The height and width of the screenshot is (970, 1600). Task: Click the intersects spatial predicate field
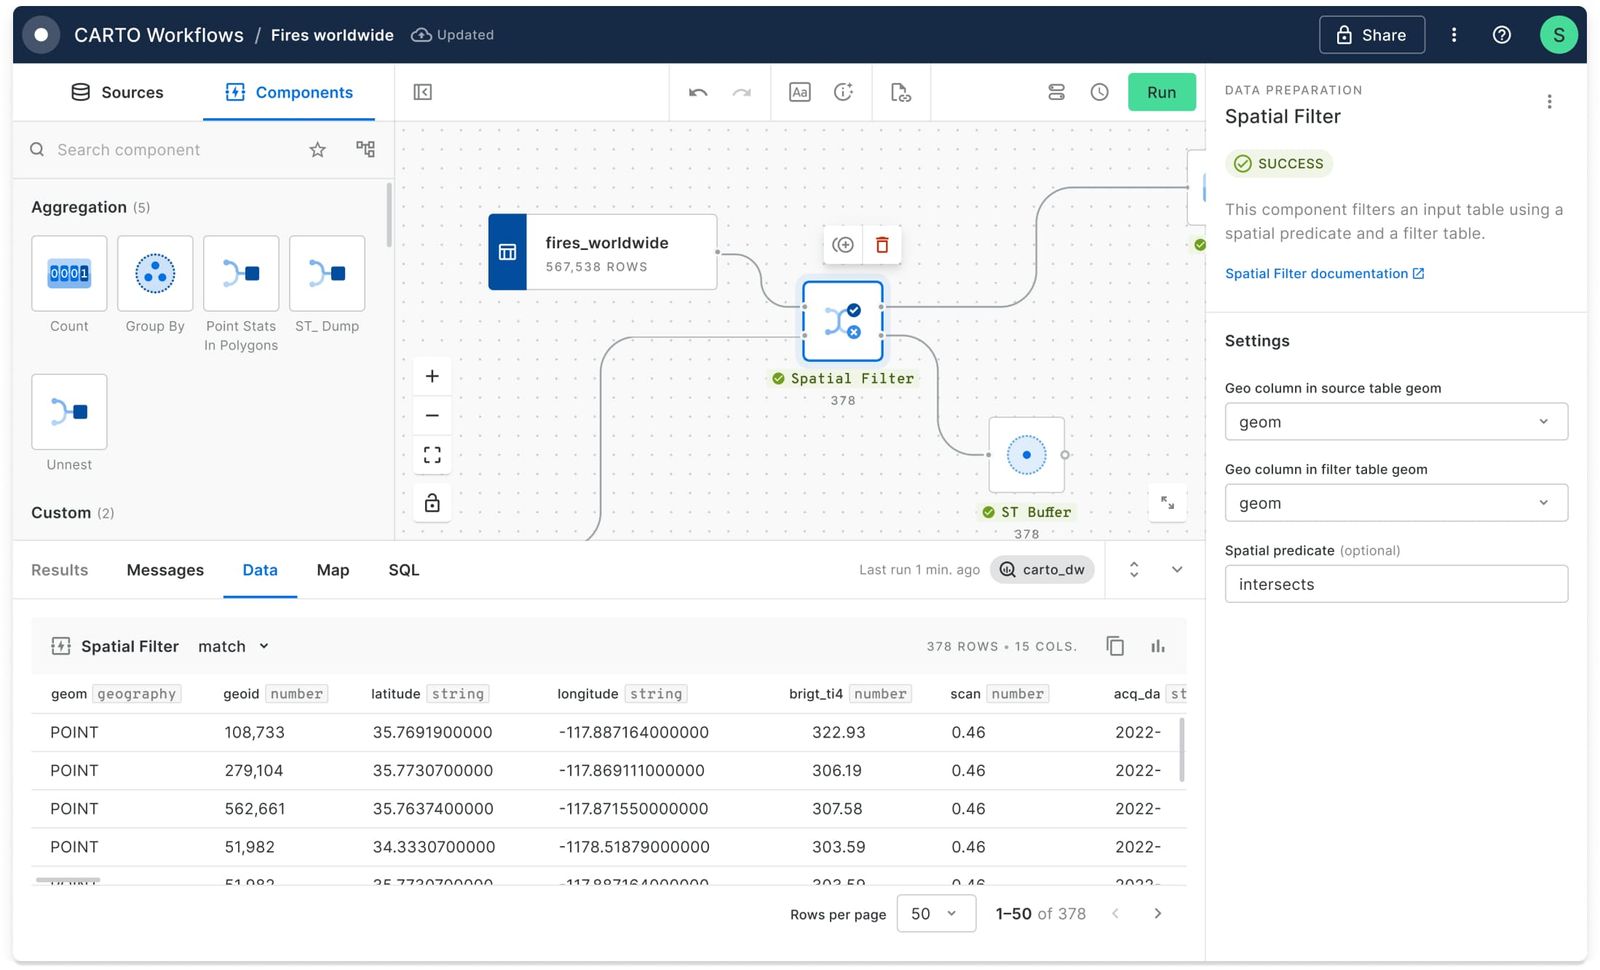click(1395, 584)
